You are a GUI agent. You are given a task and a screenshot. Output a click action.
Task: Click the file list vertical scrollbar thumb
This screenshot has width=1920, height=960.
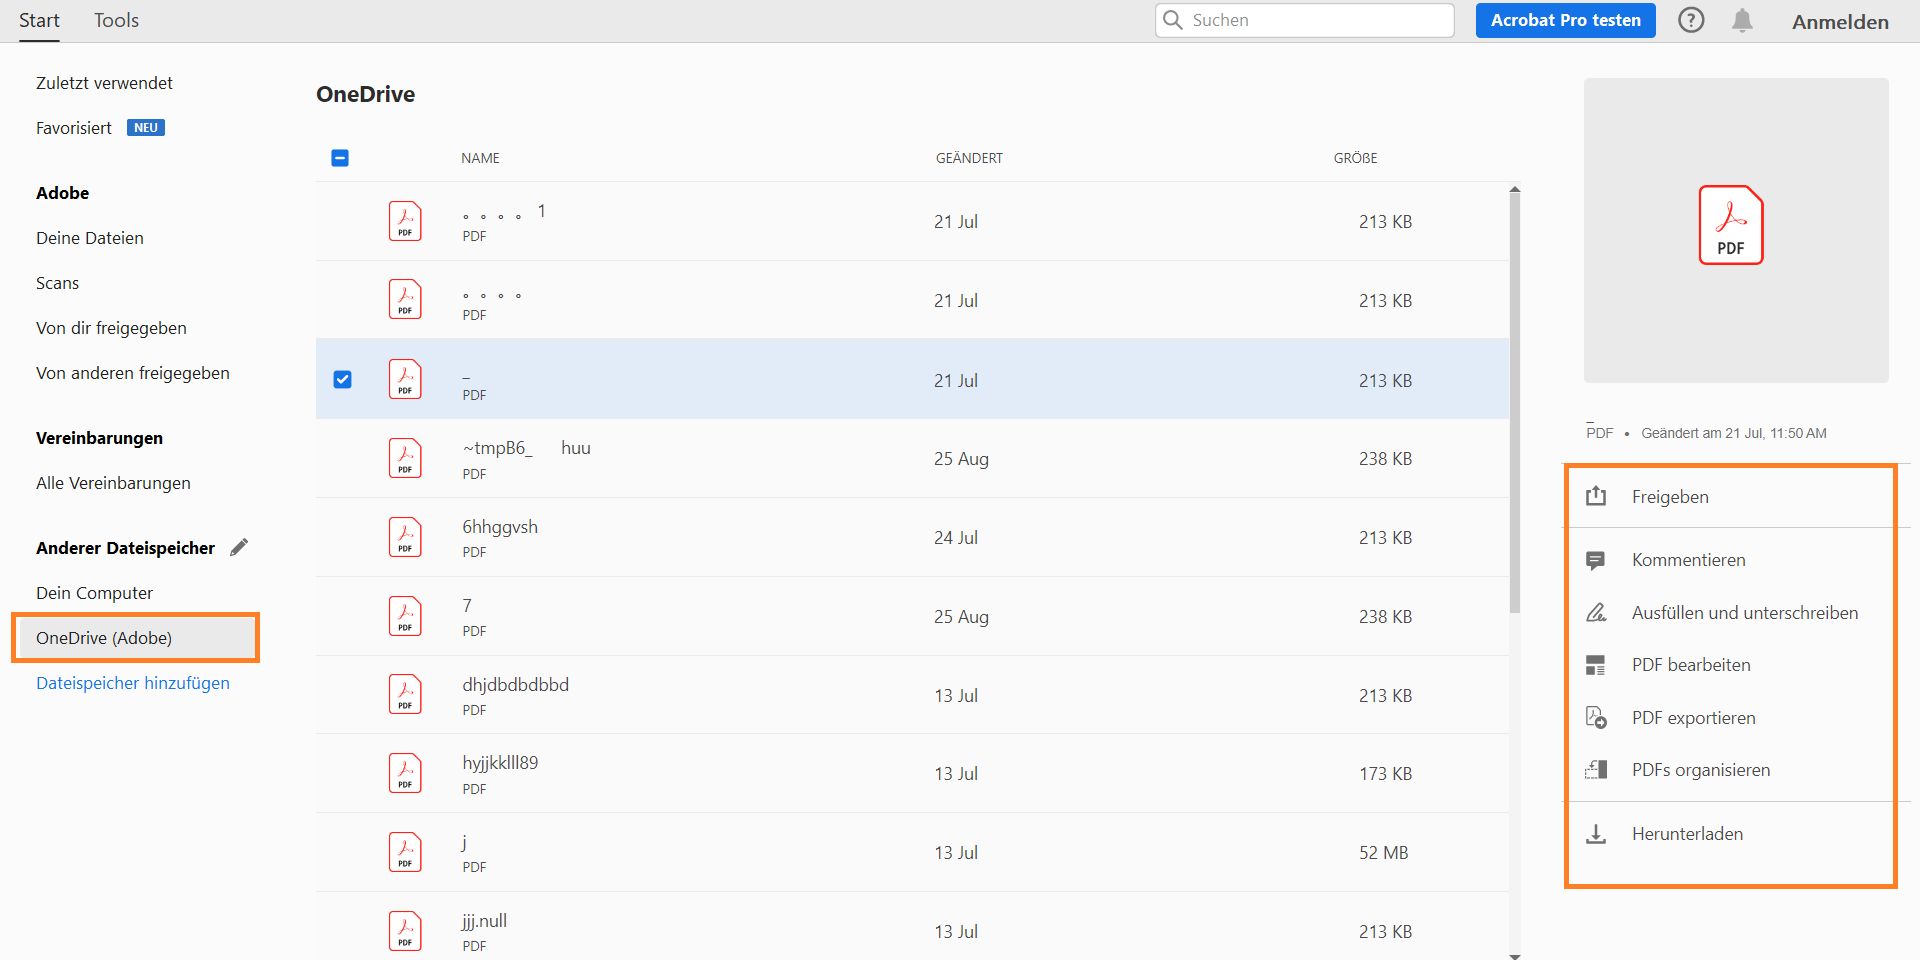coord(1515,403)
